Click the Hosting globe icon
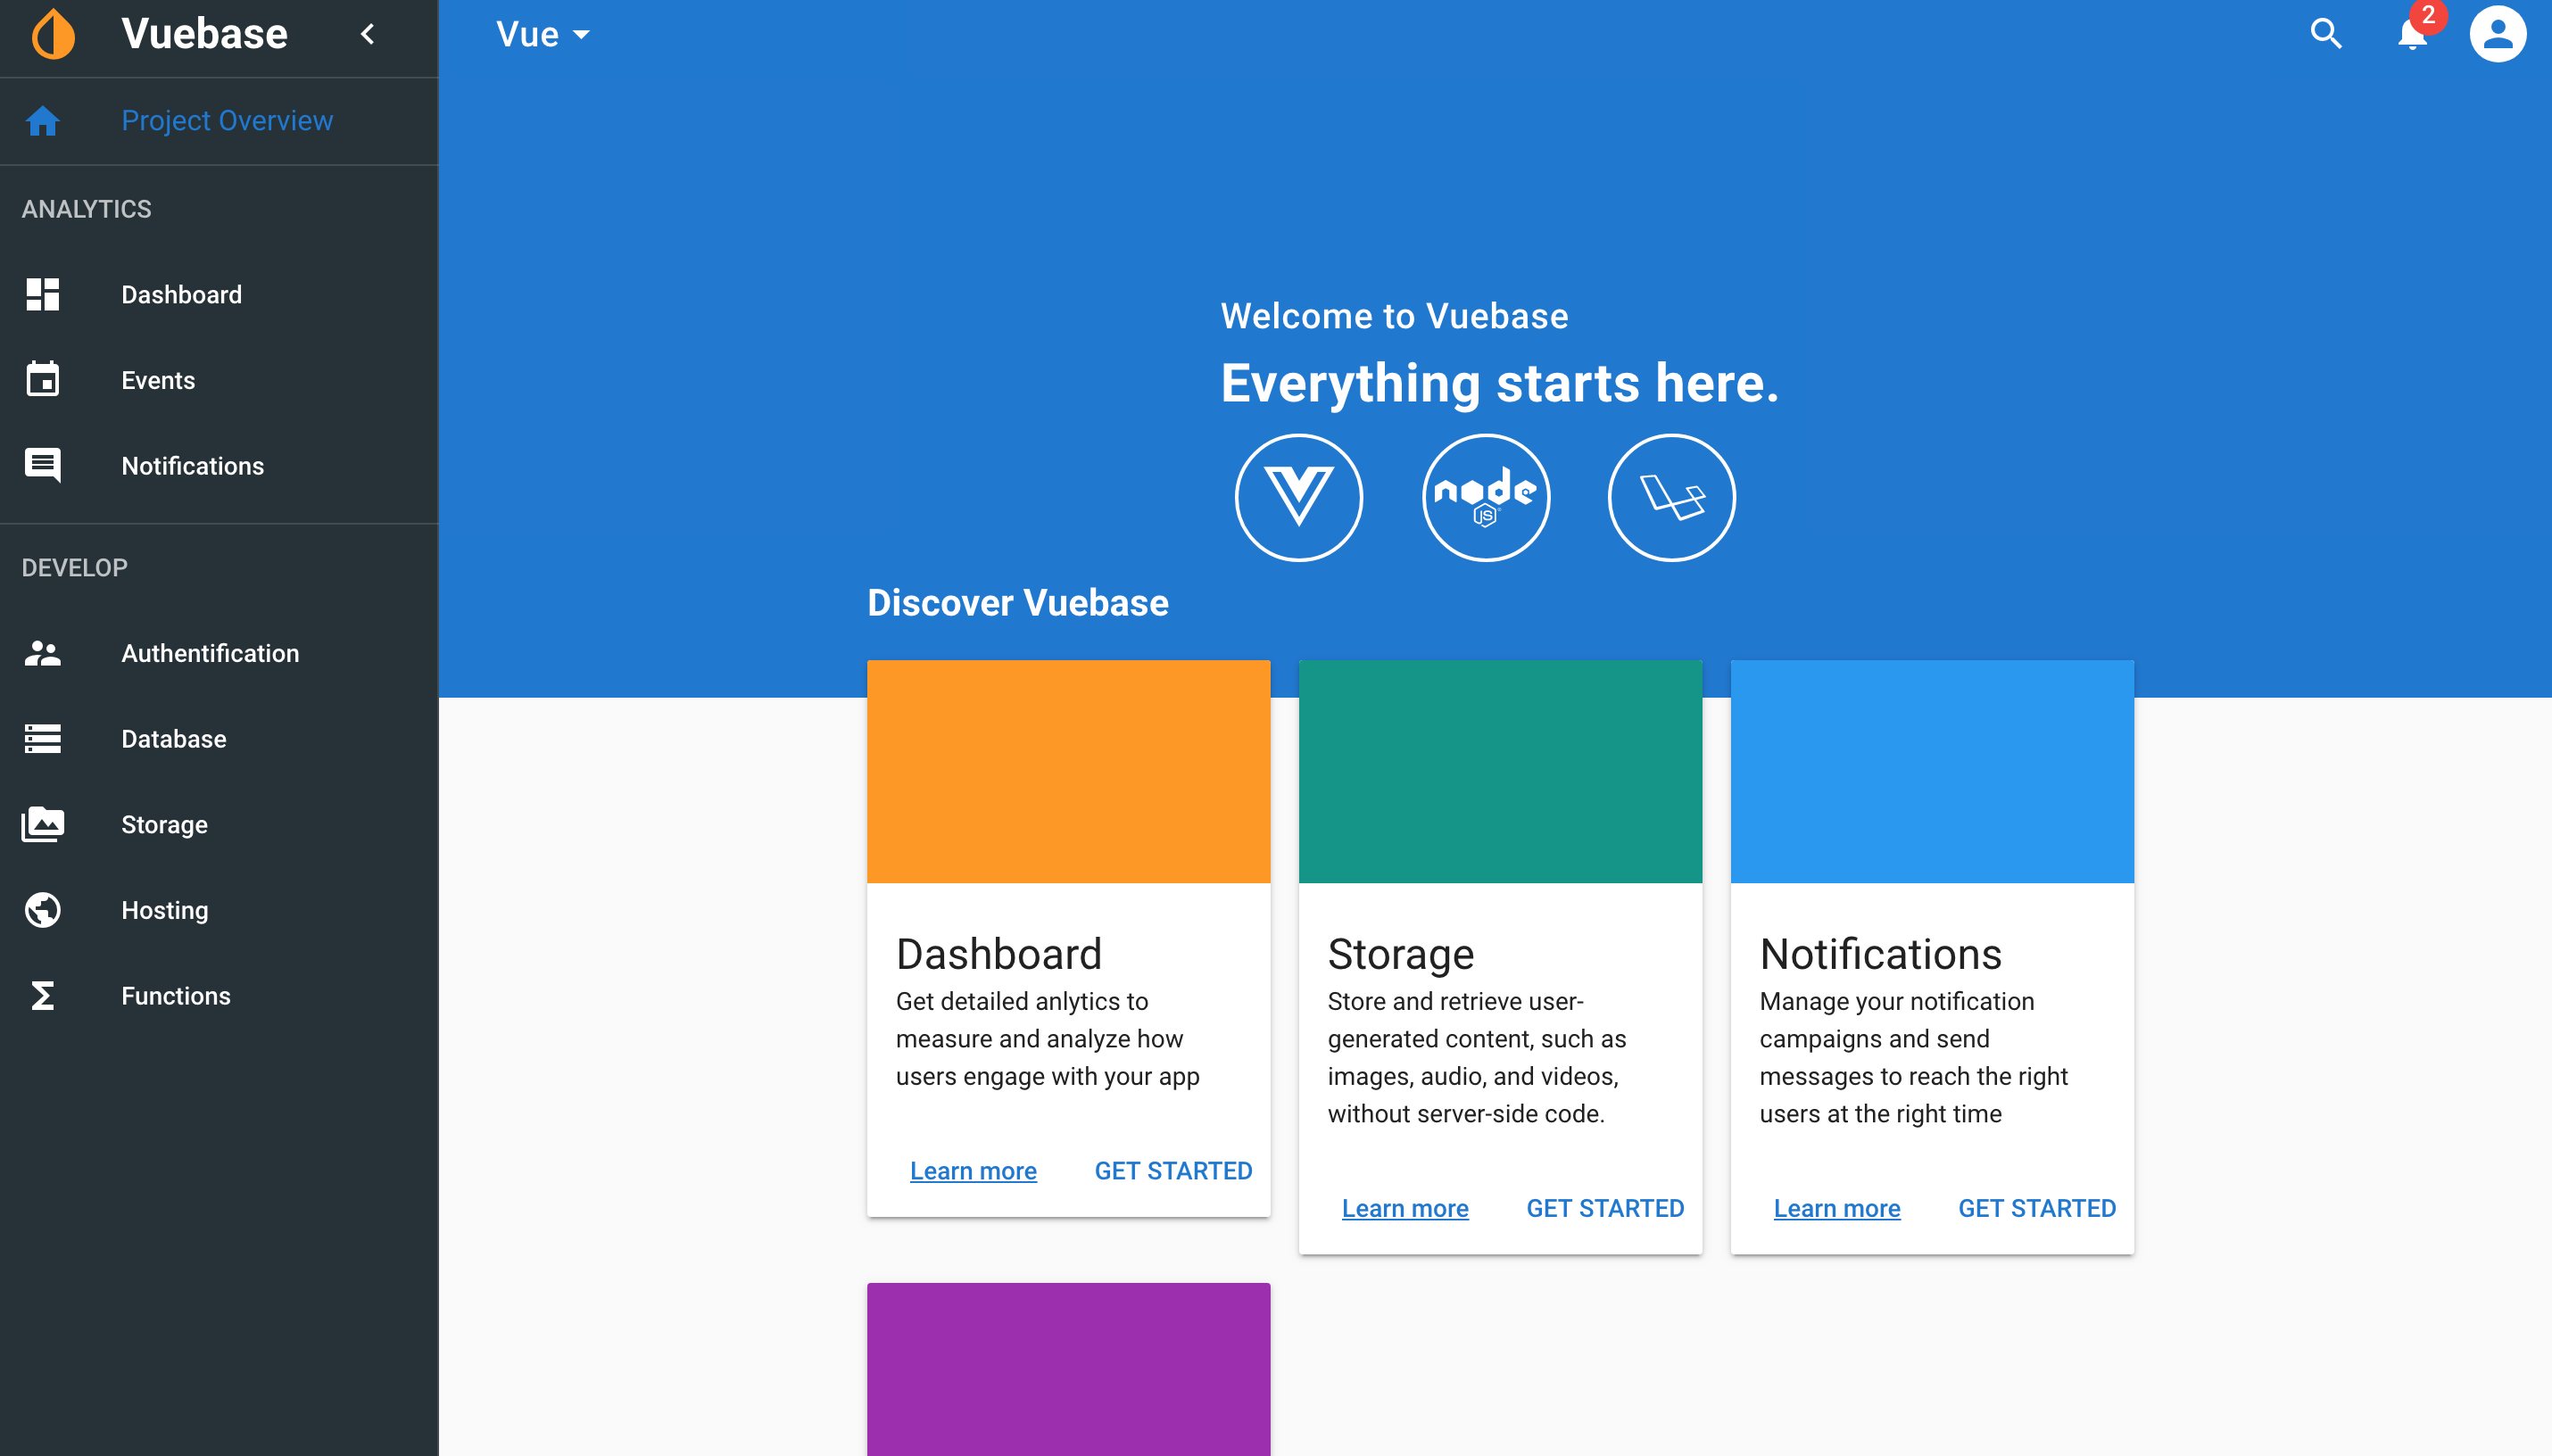 coord(43,910)
